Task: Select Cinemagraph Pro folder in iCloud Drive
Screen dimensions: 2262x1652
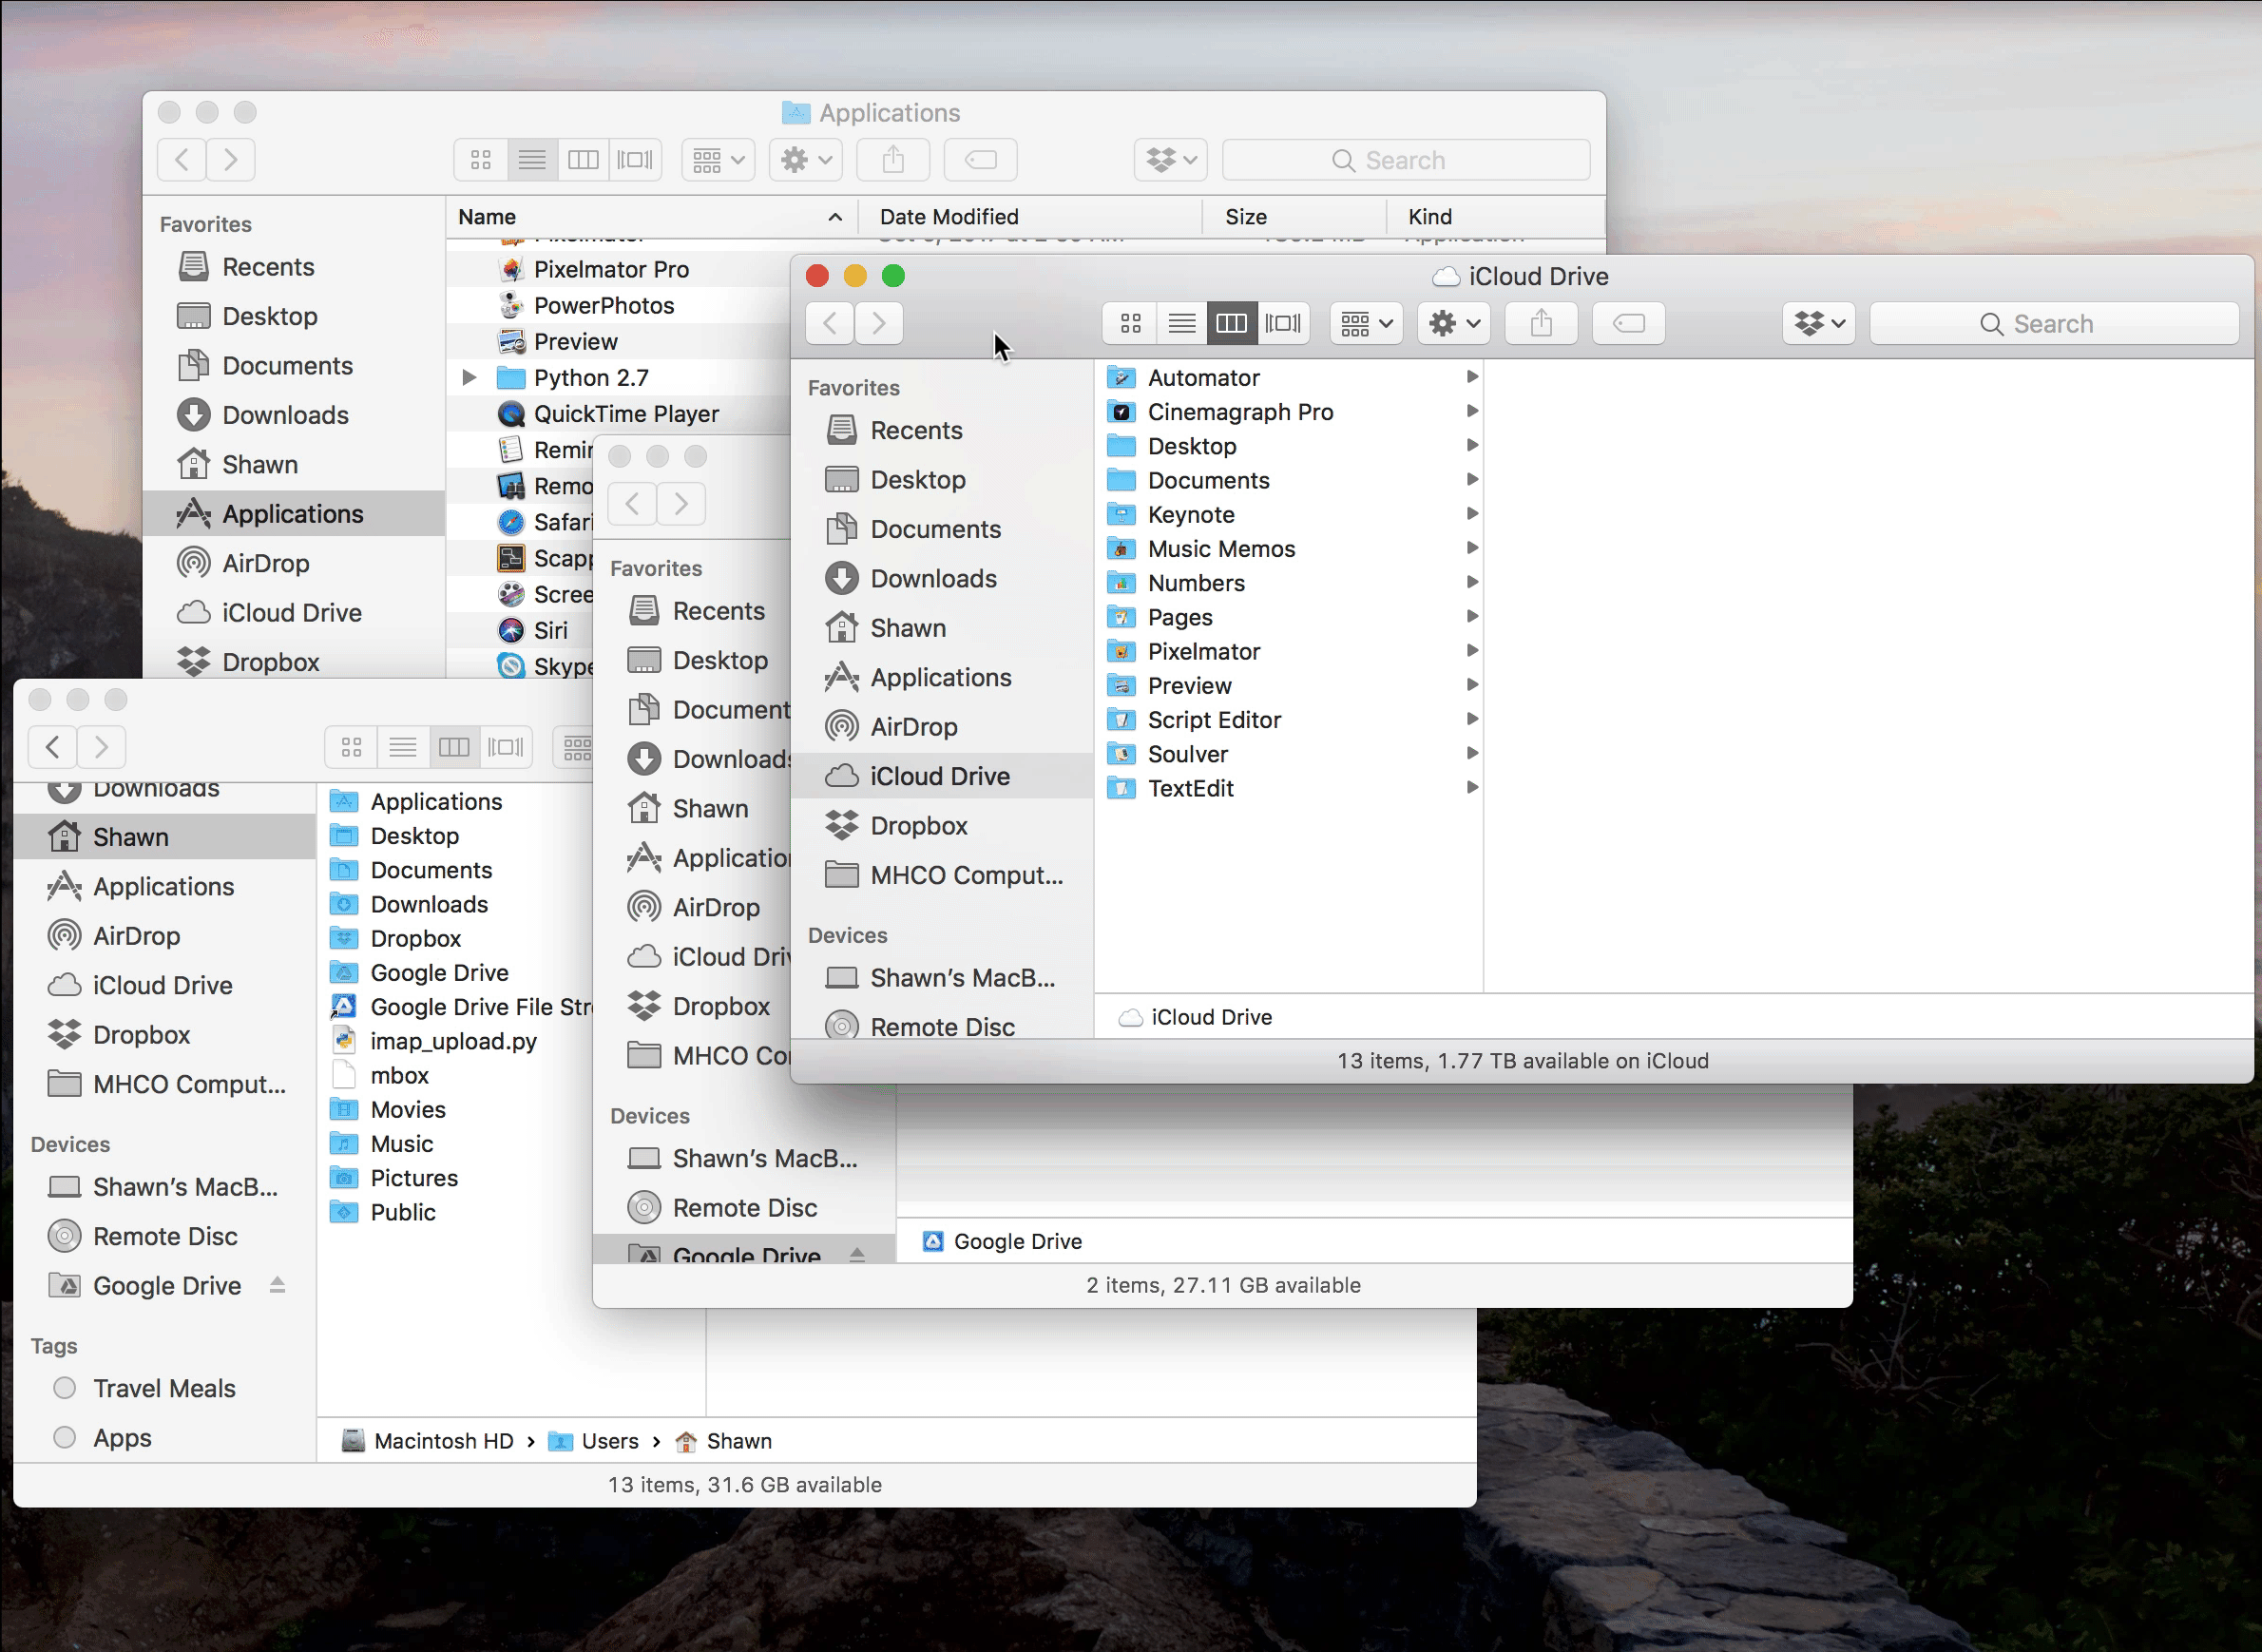Action: (1290, 412)
